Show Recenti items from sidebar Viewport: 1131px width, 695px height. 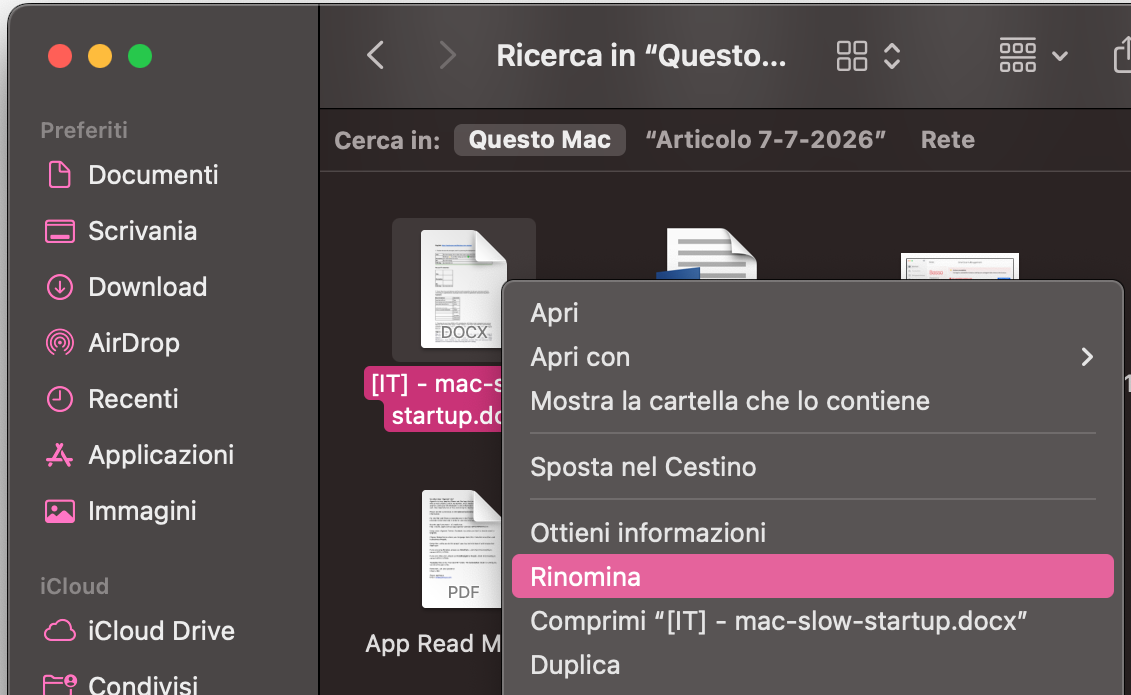(x=133, y=399)
